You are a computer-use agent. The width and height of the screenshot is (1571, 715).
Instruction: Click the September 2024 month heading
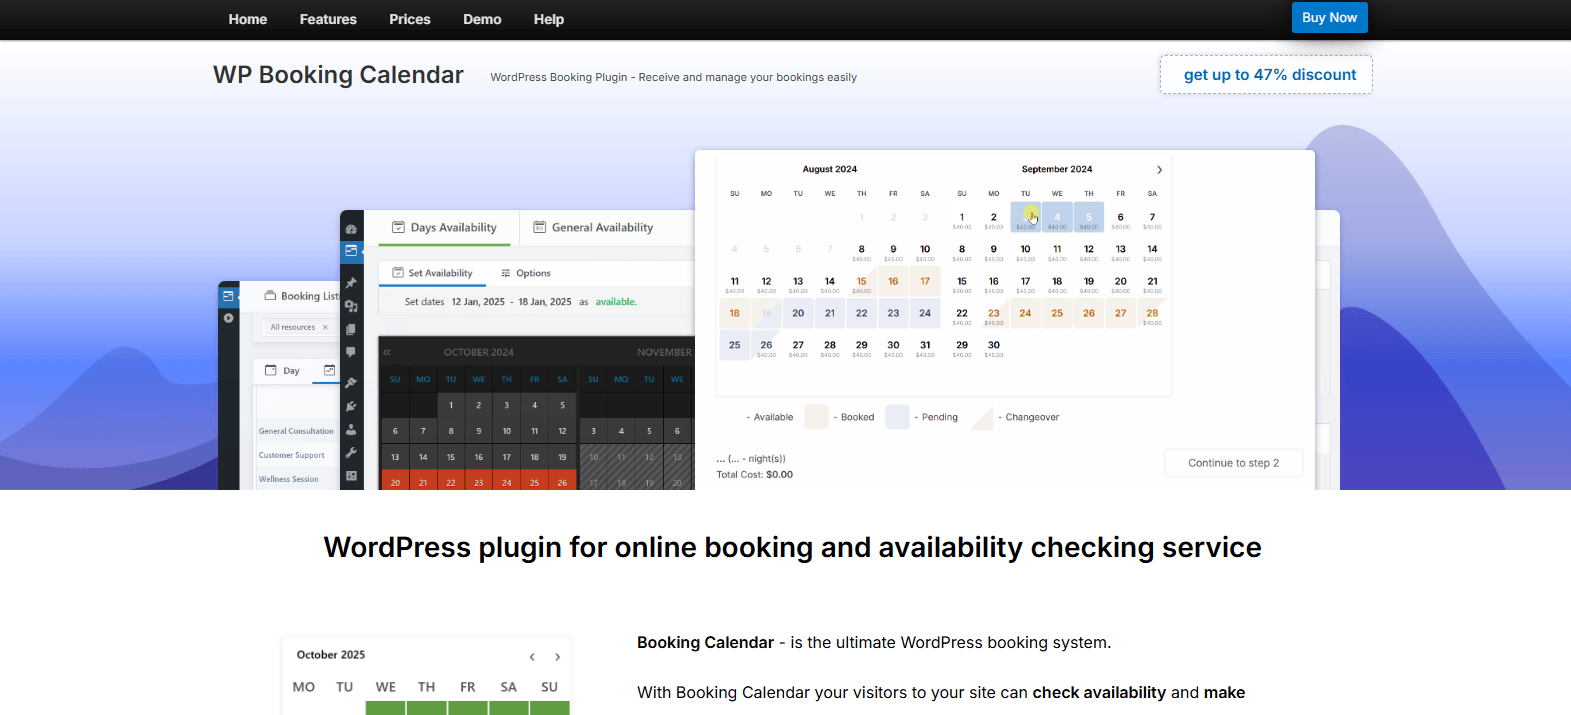(x=1057, y=170)
